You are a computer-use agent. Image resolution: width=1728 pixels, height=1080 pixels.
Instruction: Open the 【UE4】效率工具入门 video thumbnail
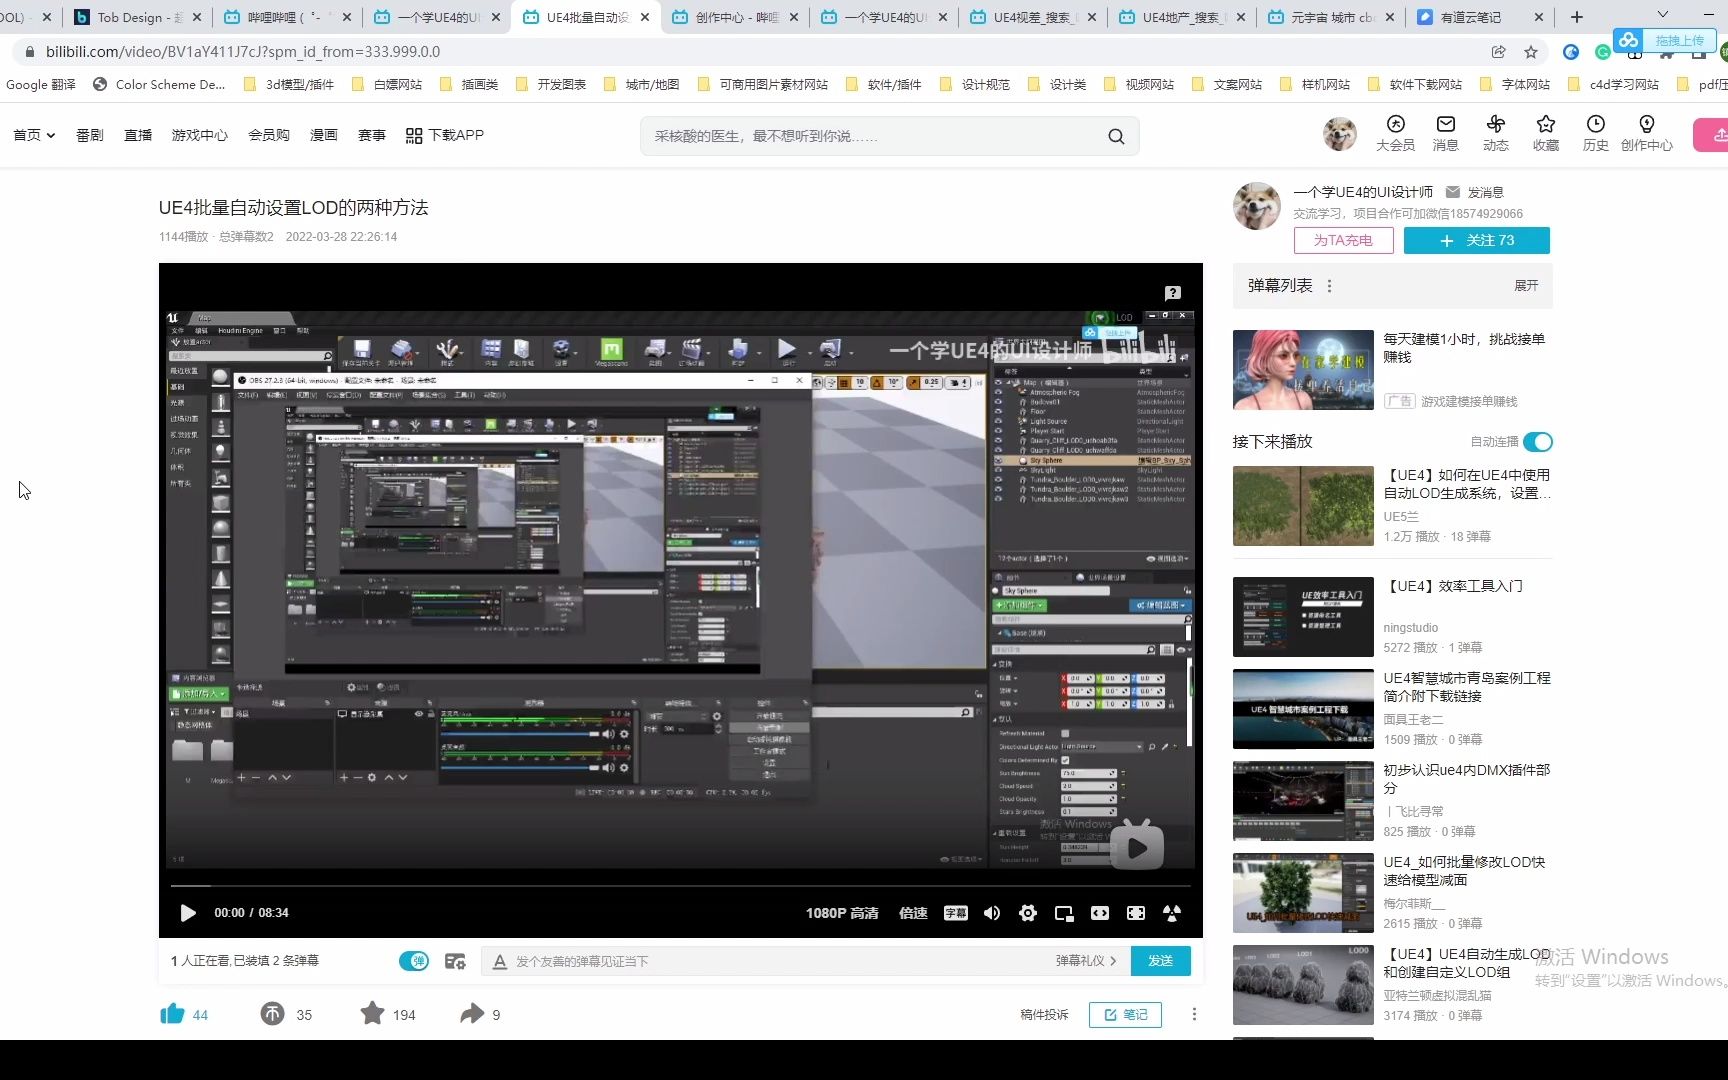pos(1303,617)
